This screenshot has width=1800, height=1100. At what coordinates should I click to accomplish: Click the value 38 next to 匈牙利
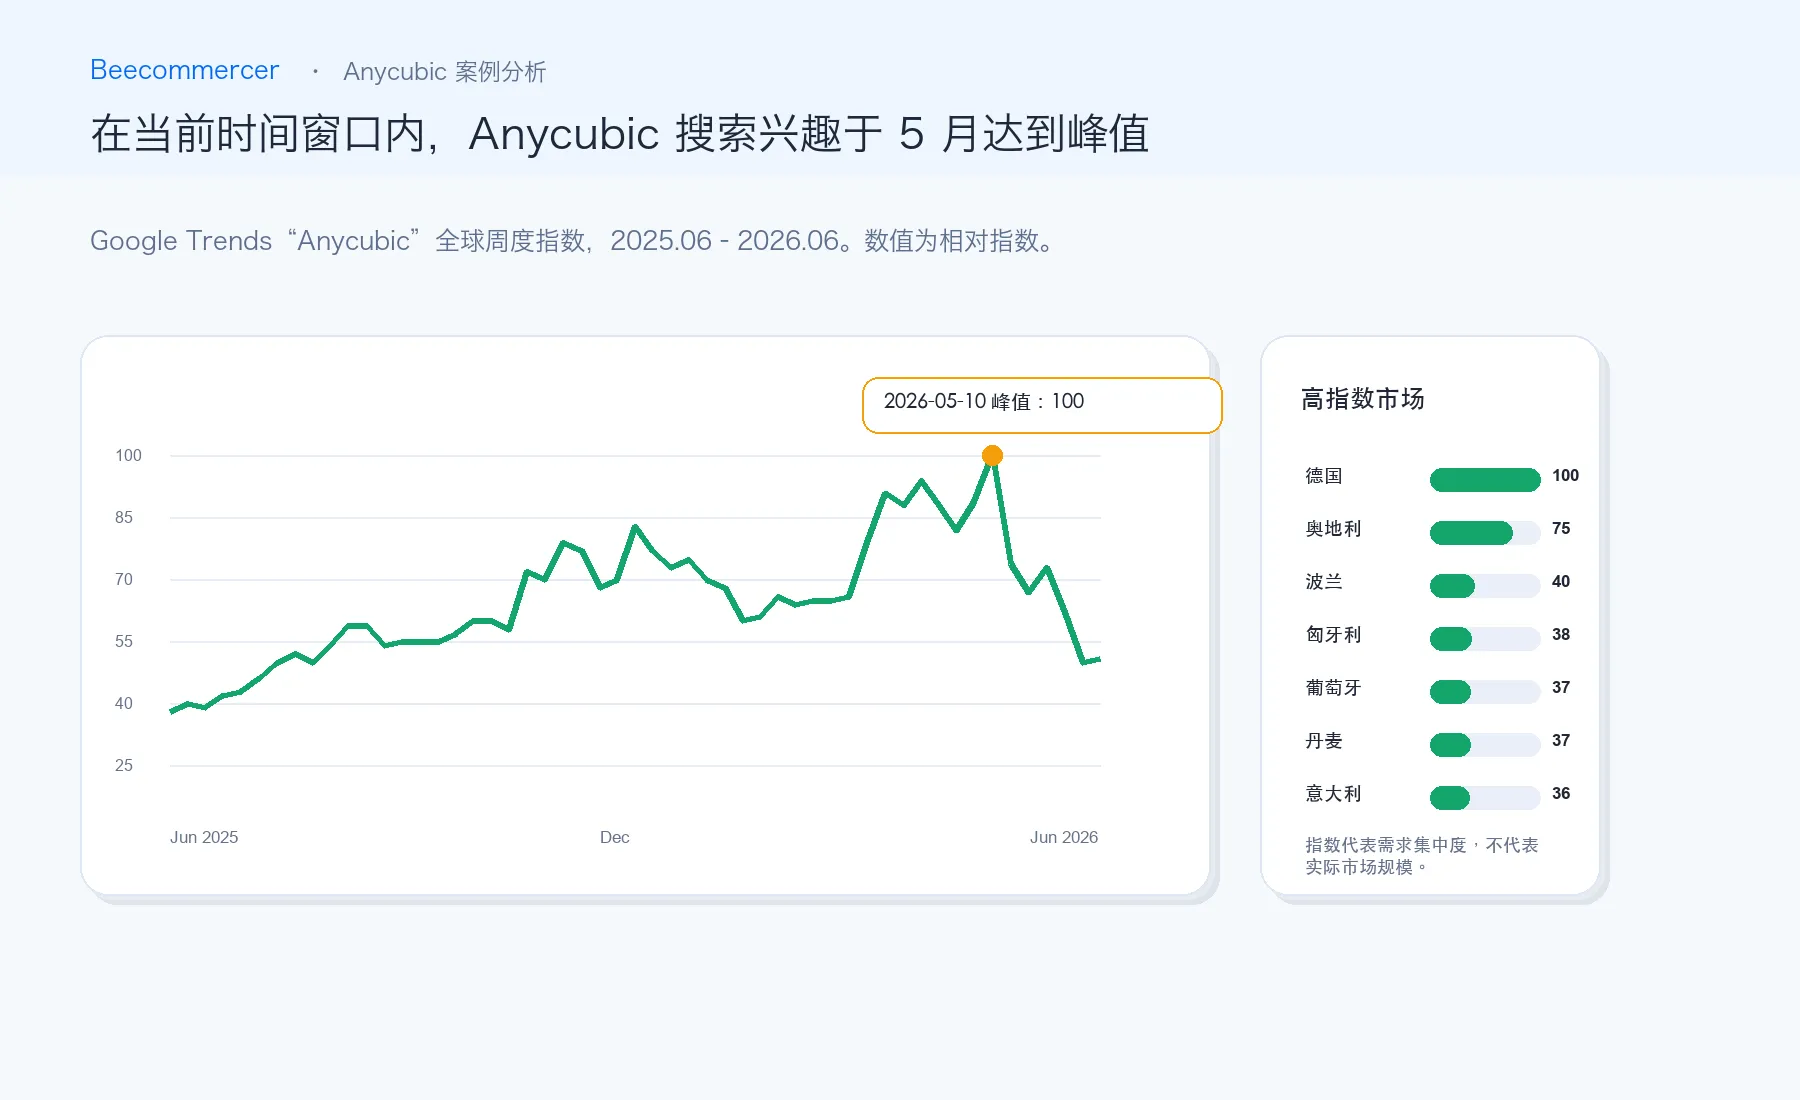(x=1561, y=634)
